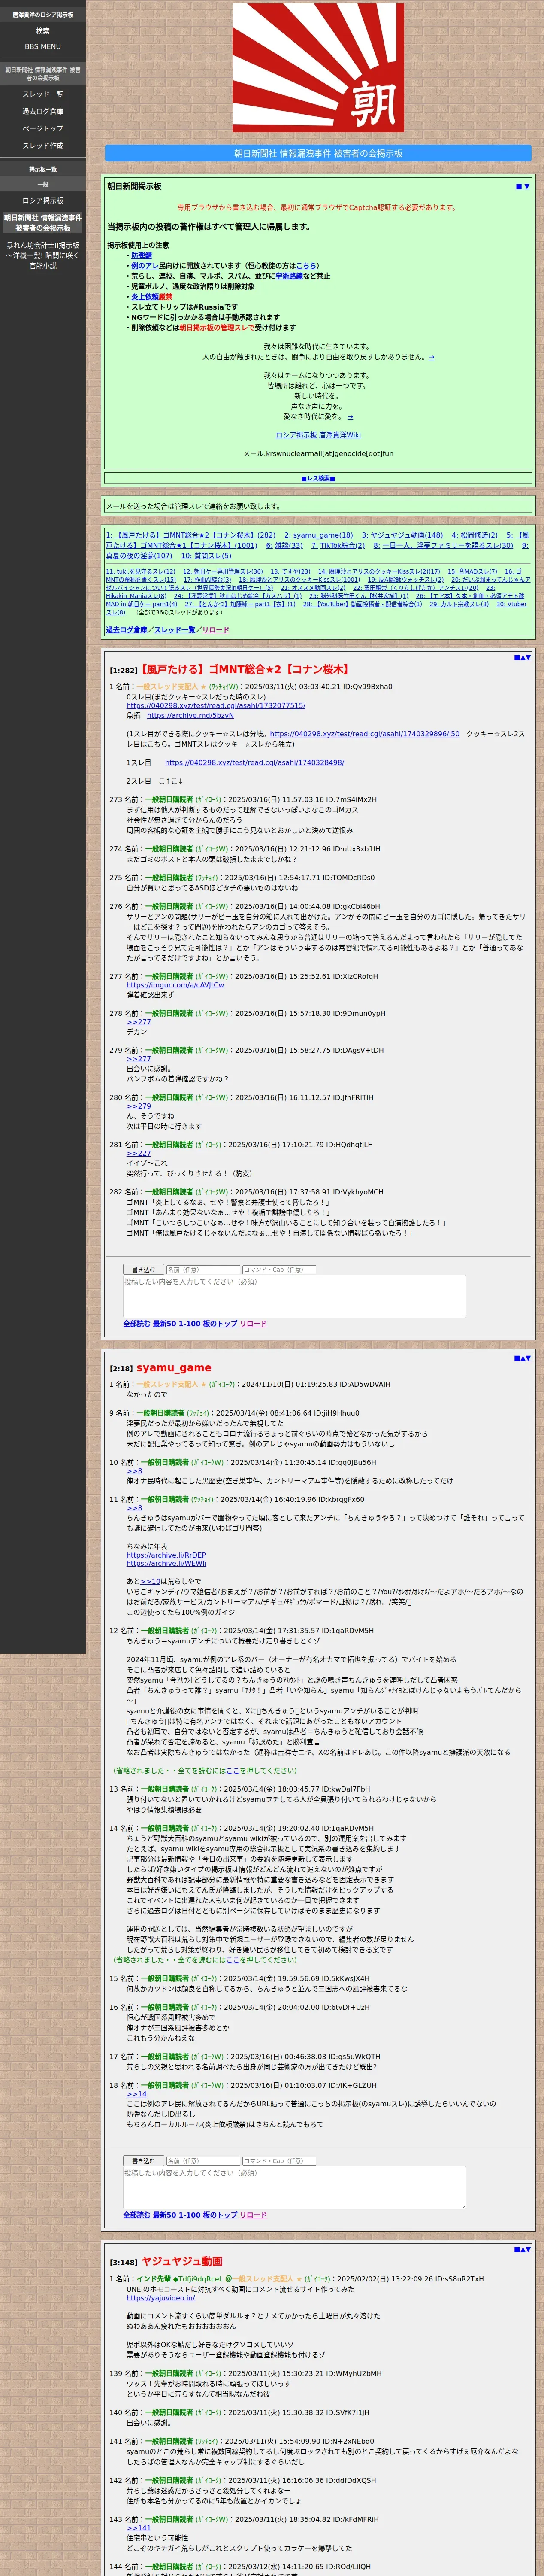Open the 炎上依頼 link
This screenshot has height=2576, width=544.
[x=145, y=297]
